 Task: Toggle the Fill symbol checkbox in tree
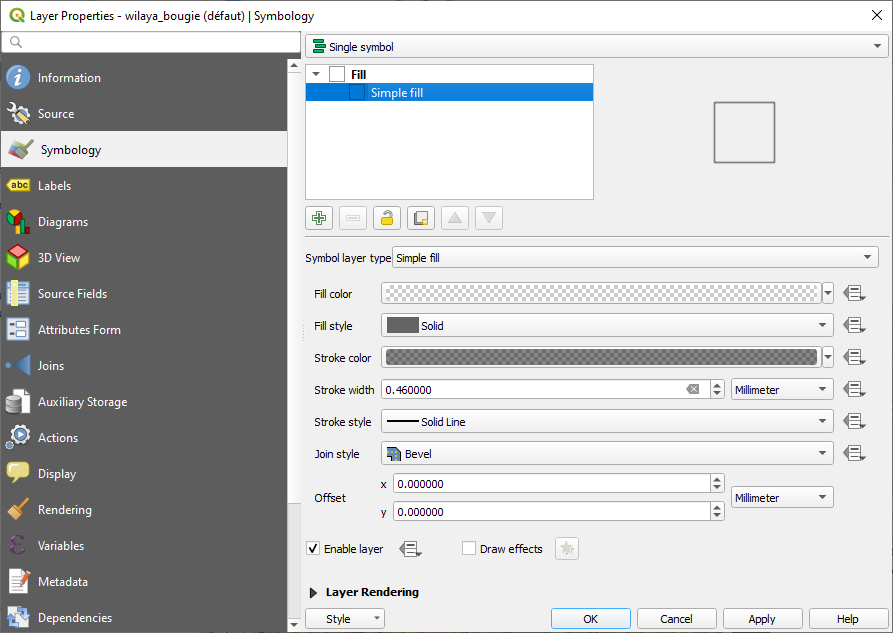click(337, 74)
